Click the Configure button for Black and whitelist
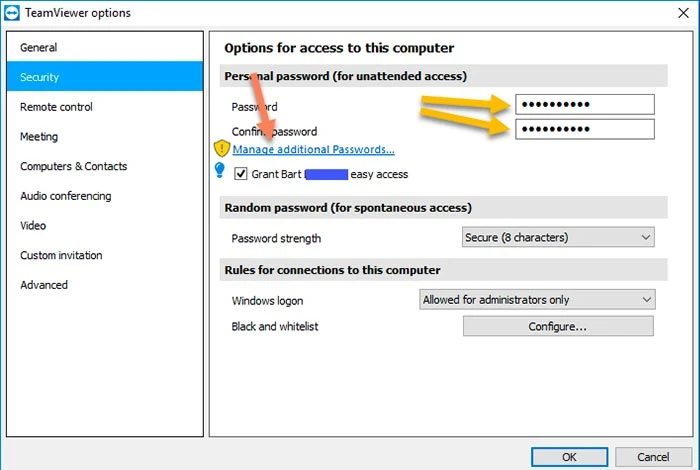700x470 pixels. coord(558,326)
